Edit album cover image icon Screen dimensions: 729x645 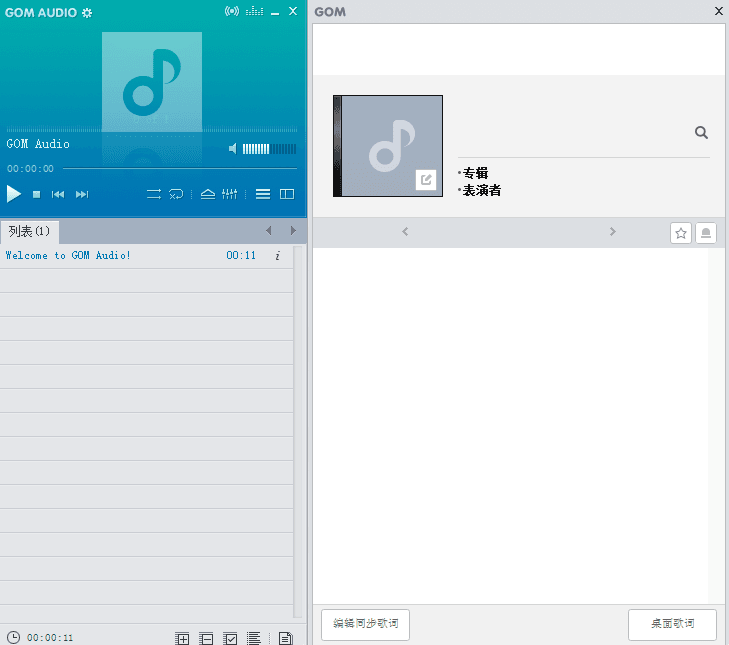(x=426, y=180)
